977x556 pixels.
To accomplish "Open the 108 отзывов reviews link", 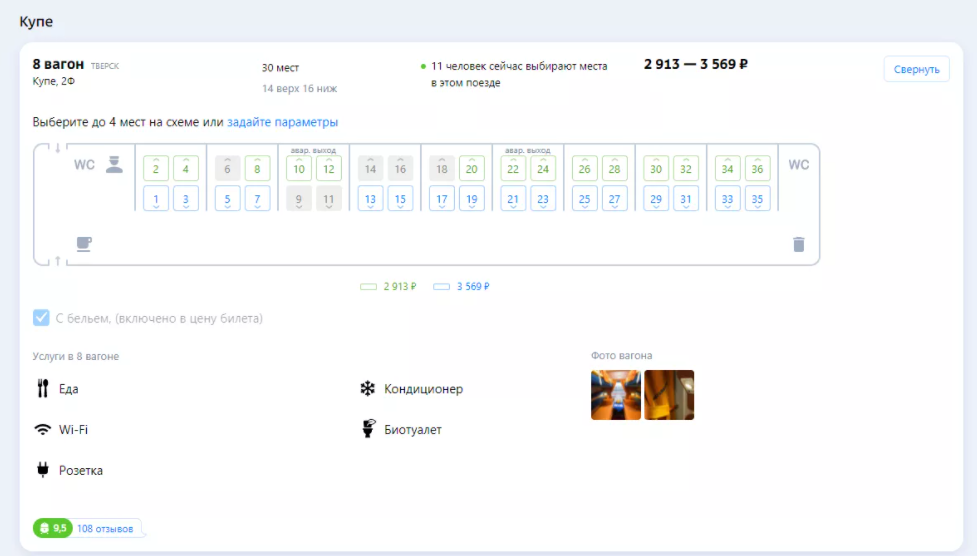I will pos(105,529).
